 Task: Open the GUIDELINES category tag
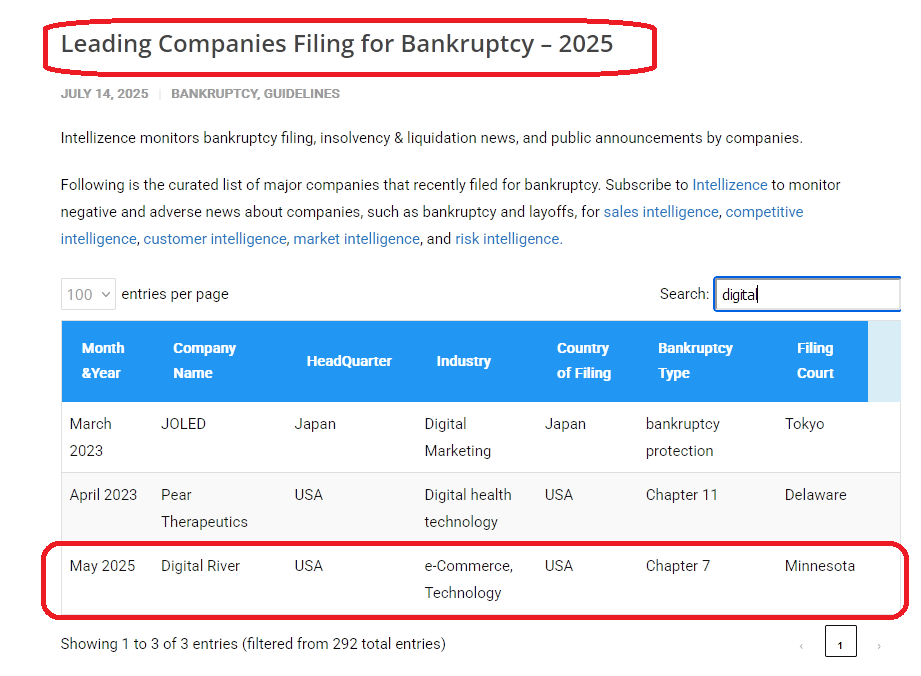coord(302,94)
